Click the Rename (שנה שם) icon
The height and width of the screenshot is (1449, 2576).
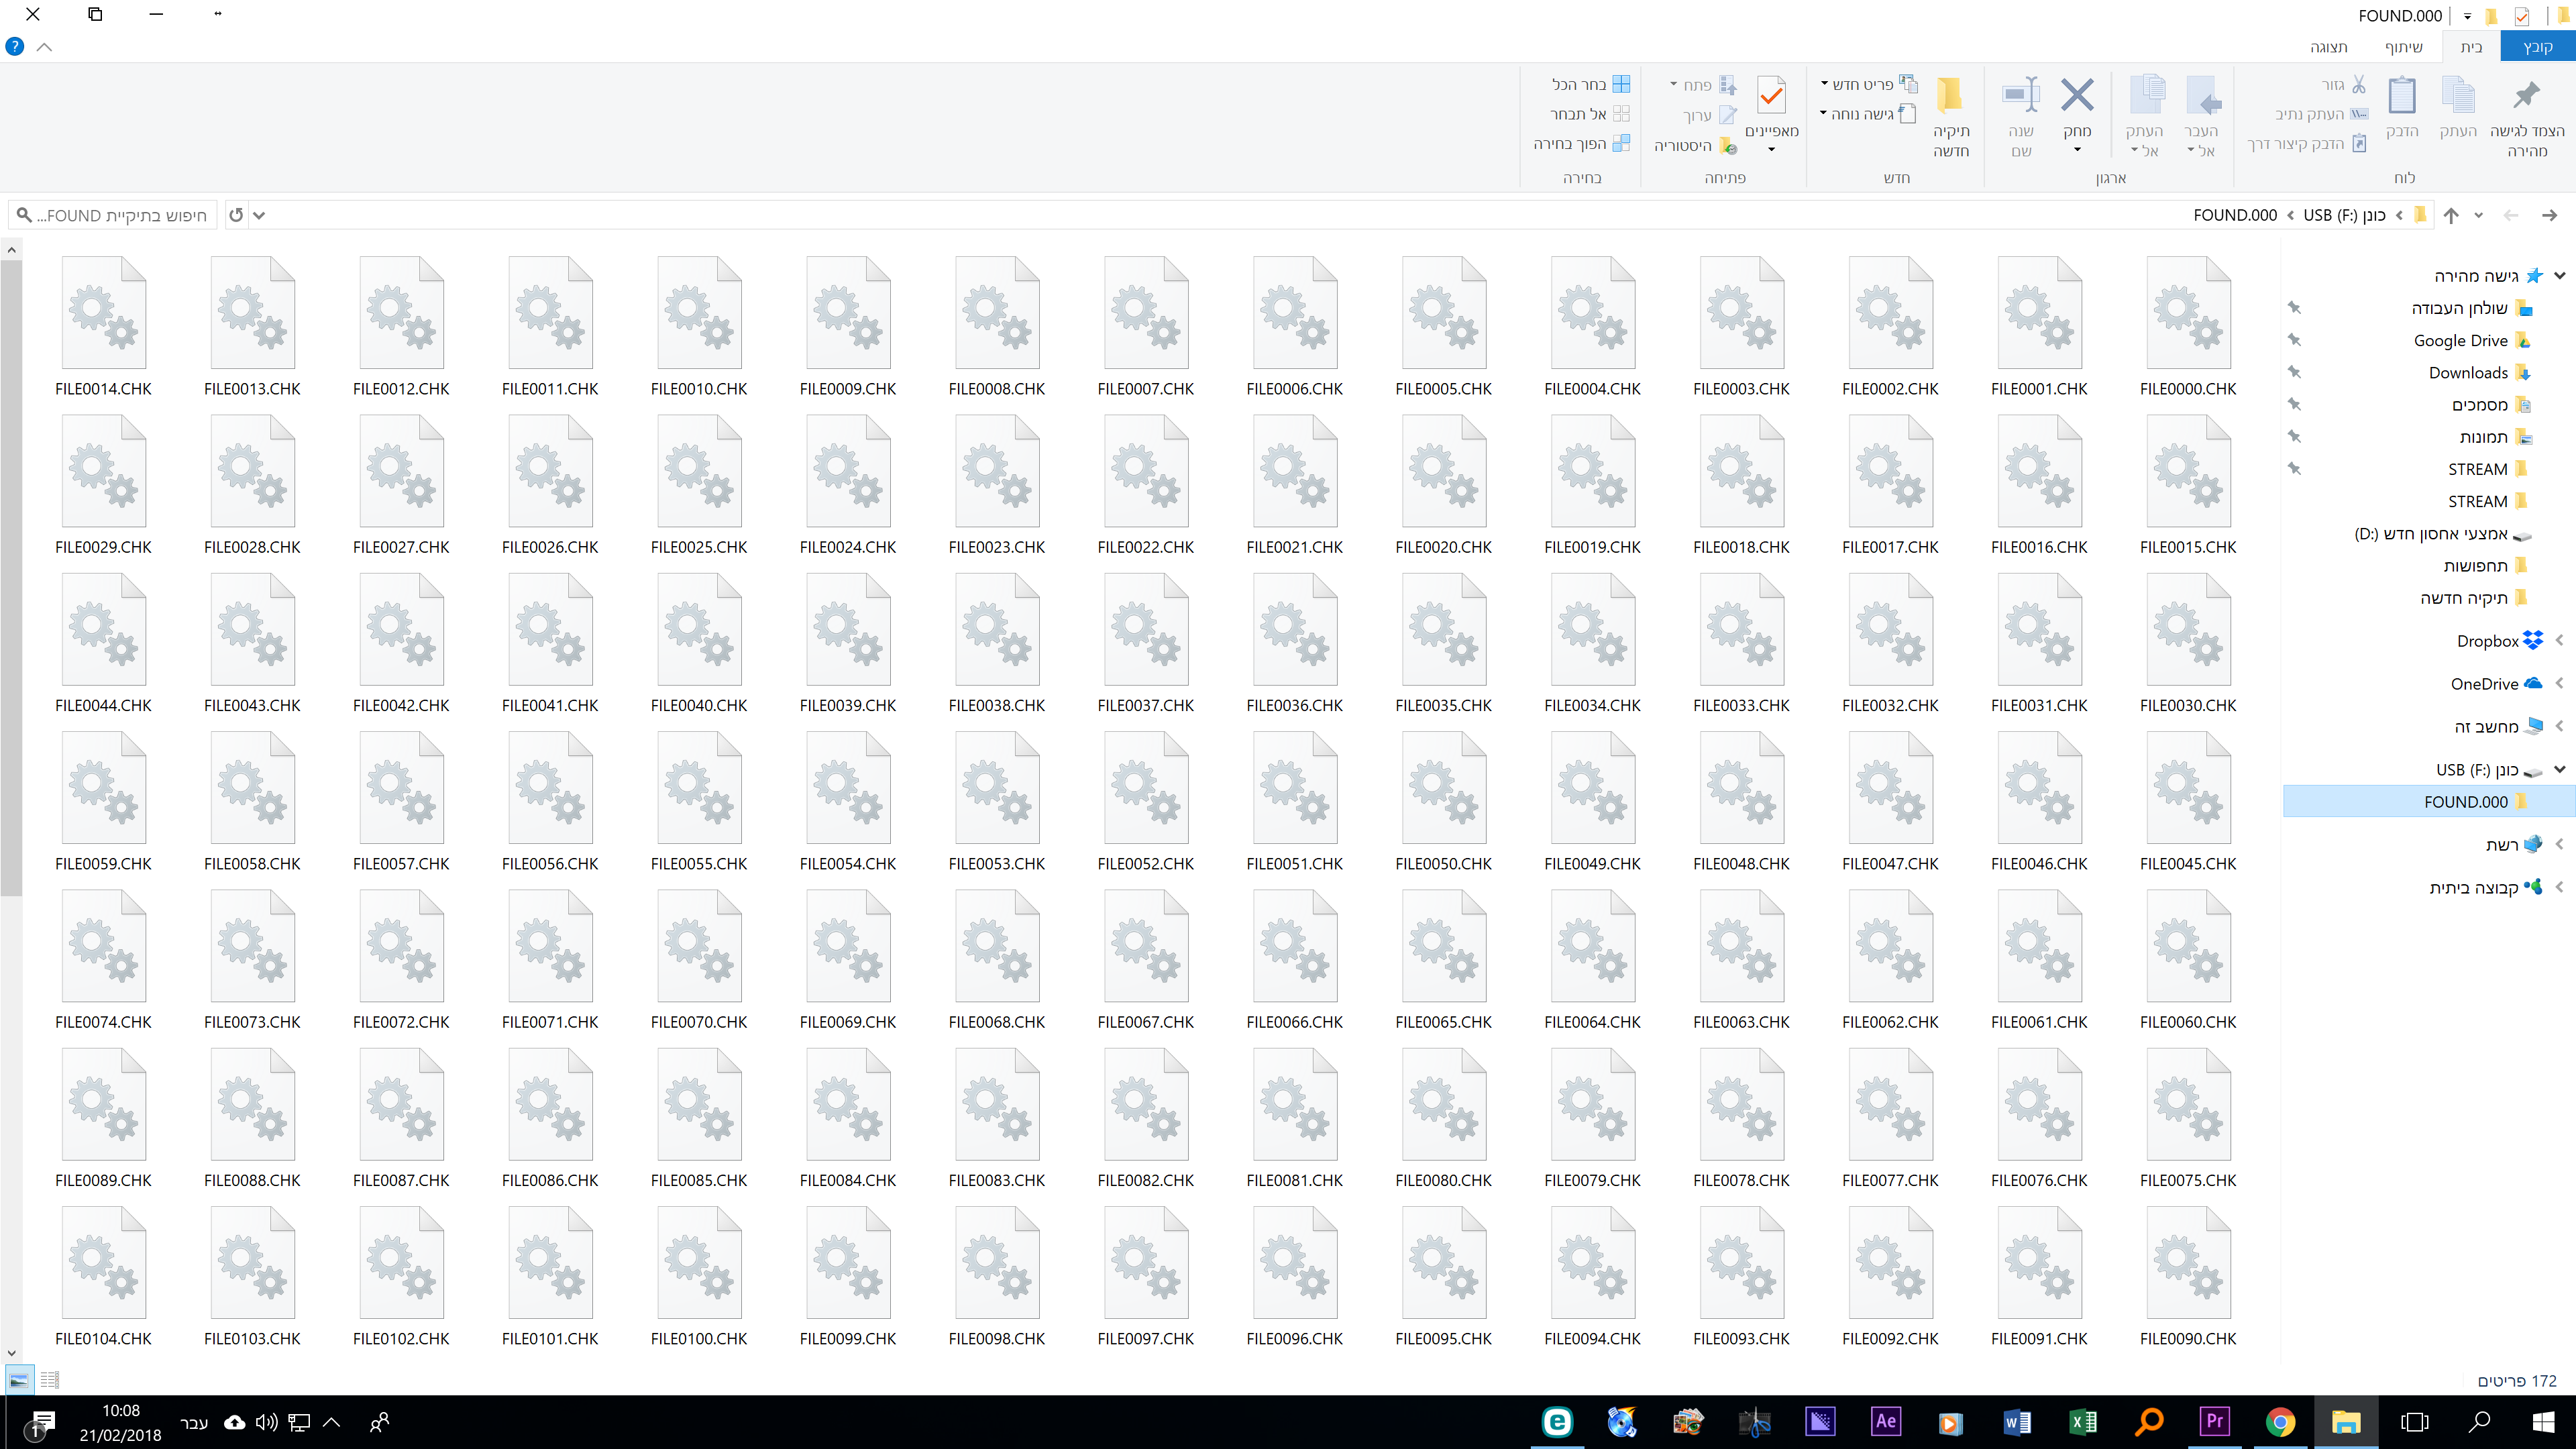(2021, 96)
